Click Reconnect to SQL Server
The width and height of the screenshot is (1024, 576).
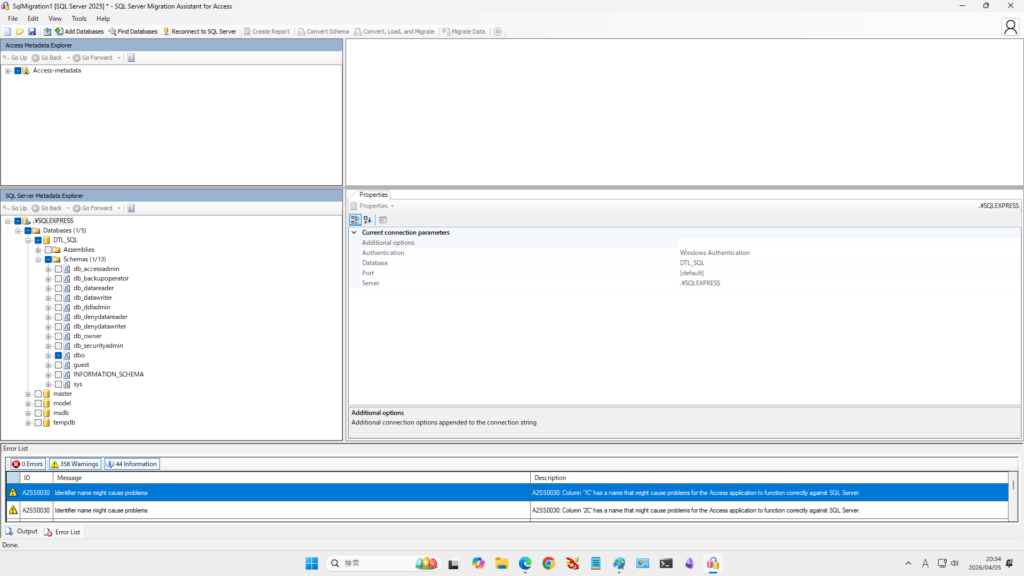[199, 31]
